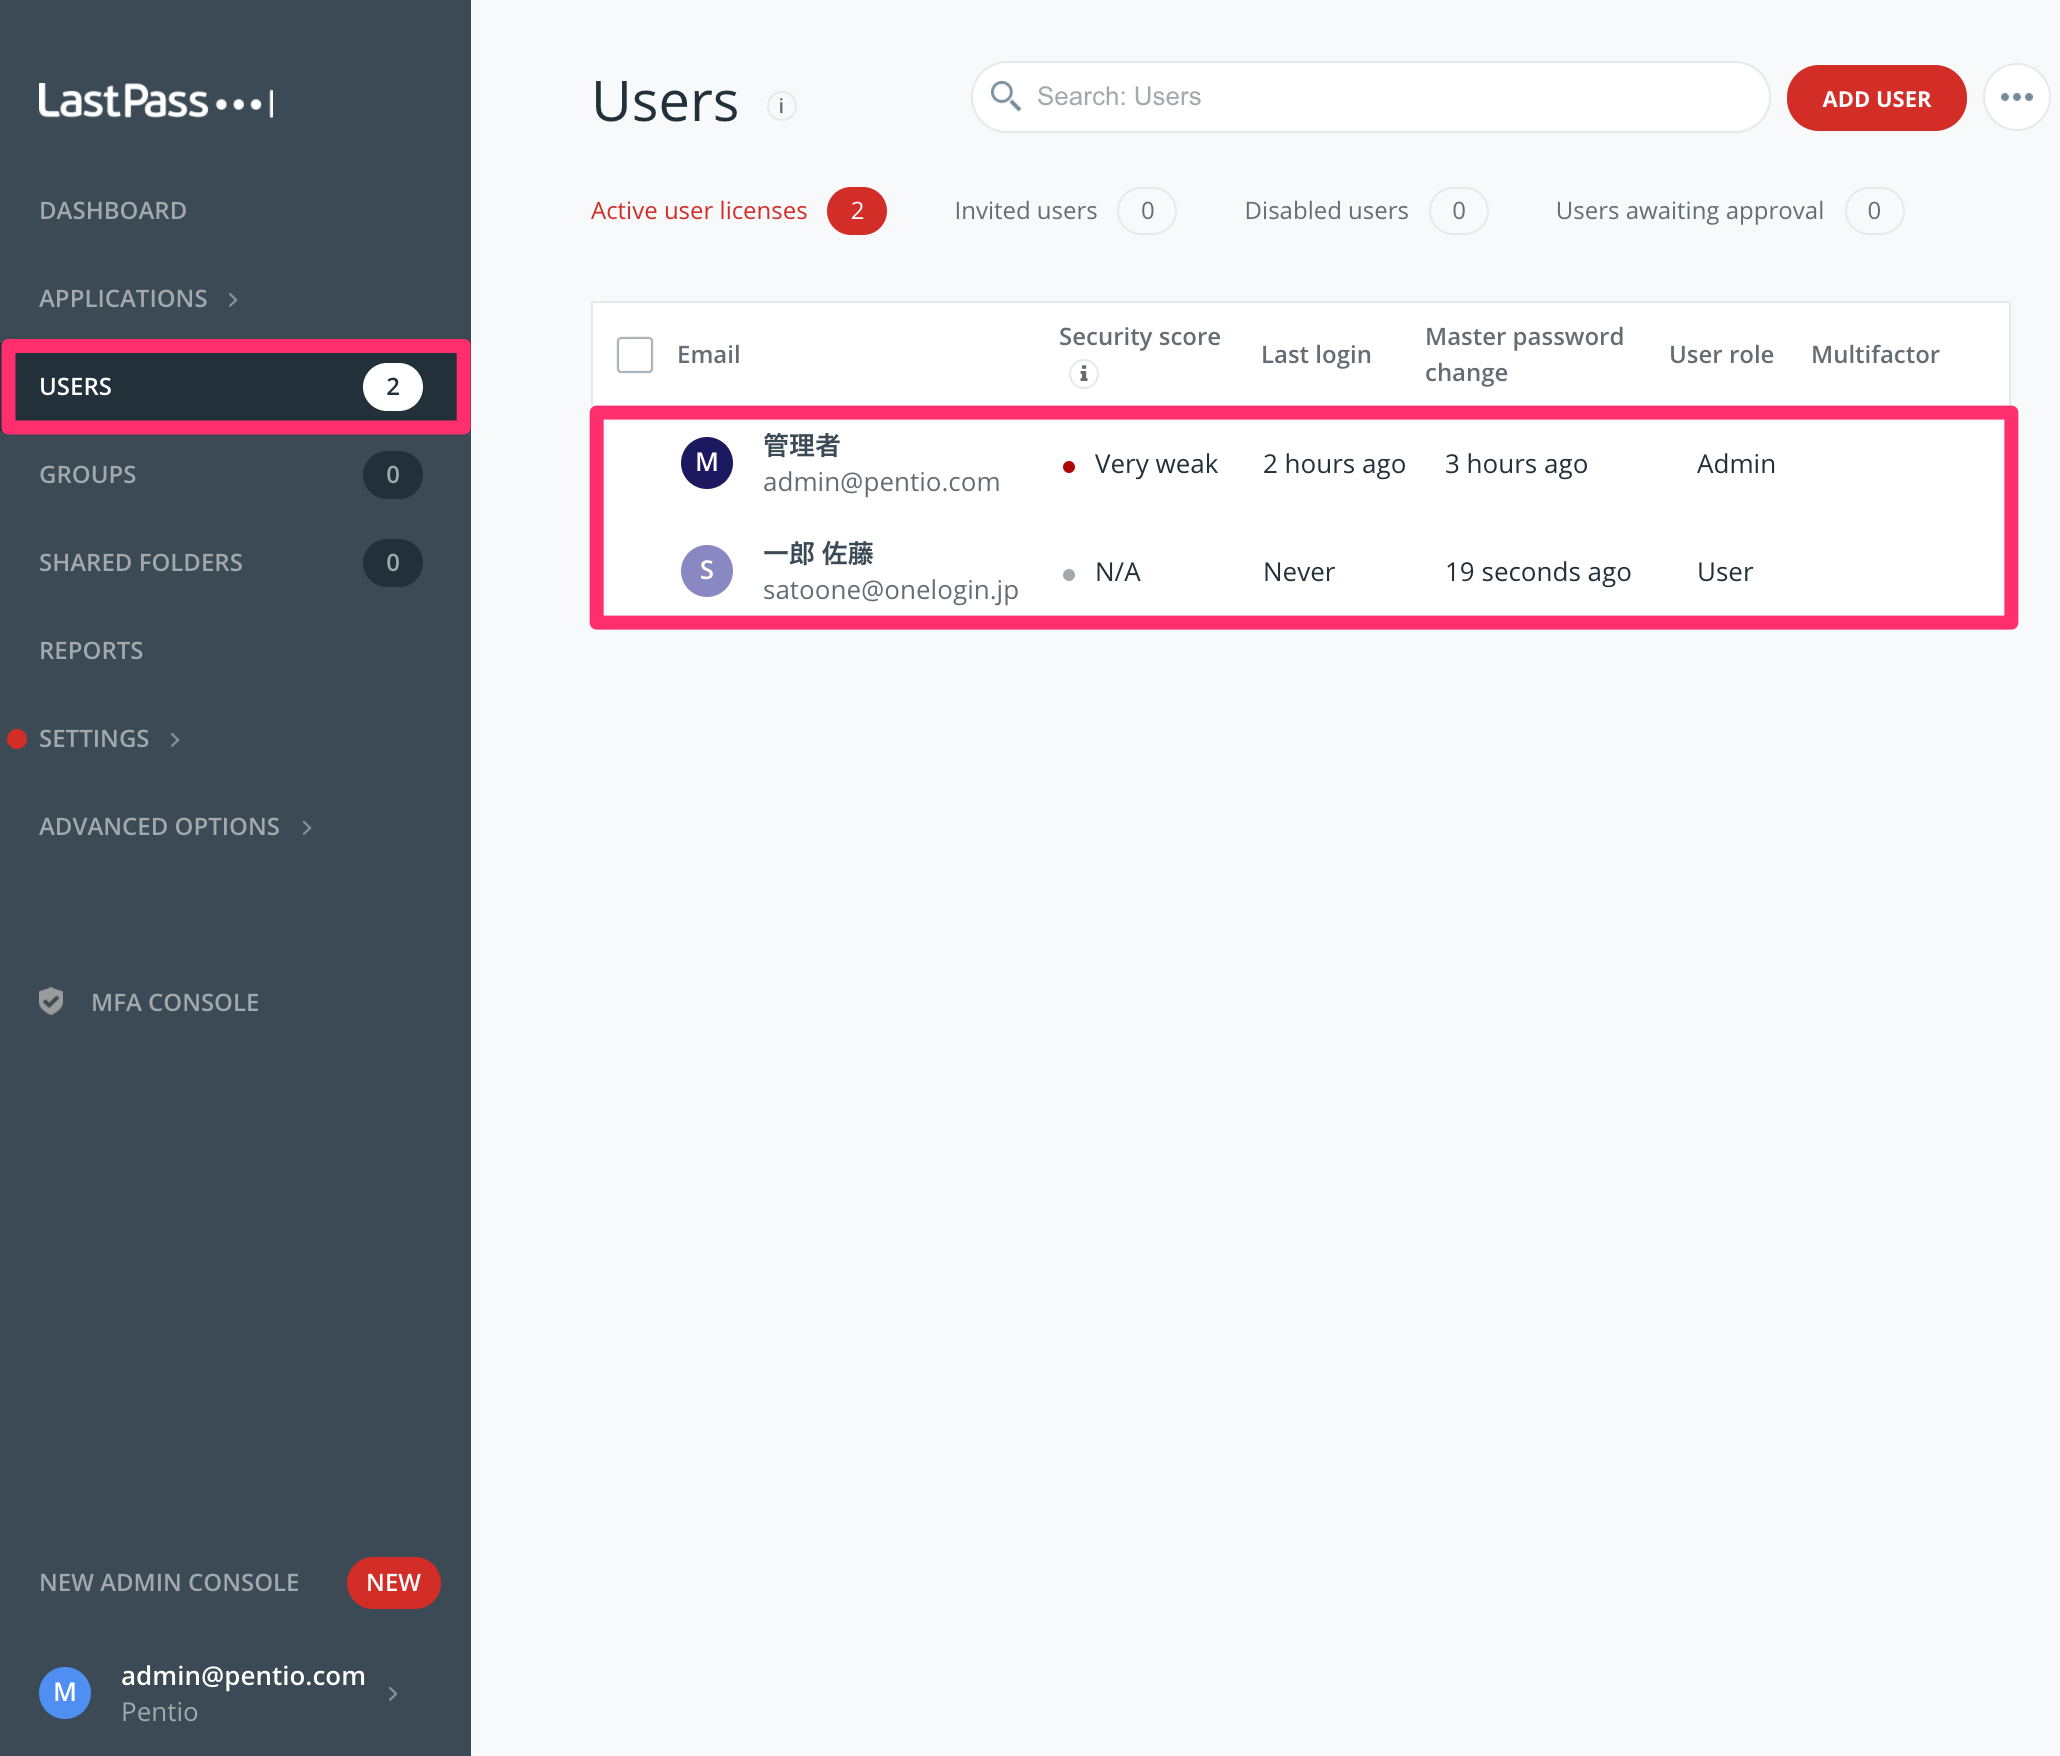Screen dimensions: 2060x1756
Task: Click the Admin role value
Action: (x=1736, y=464)
